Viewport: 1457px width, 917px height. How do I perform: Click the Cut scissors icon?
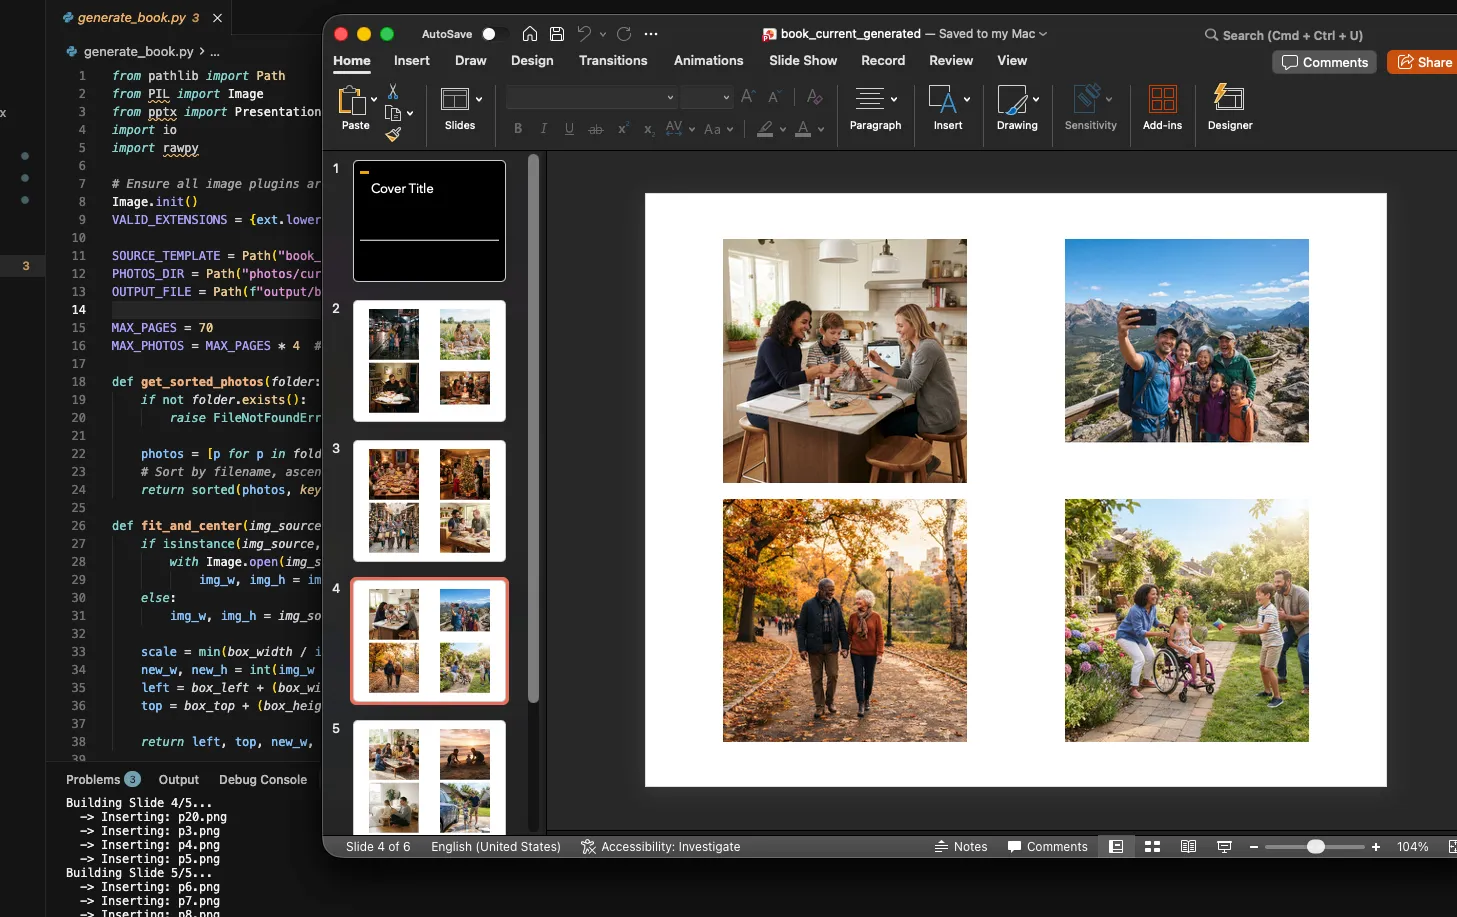pos(393,92)
